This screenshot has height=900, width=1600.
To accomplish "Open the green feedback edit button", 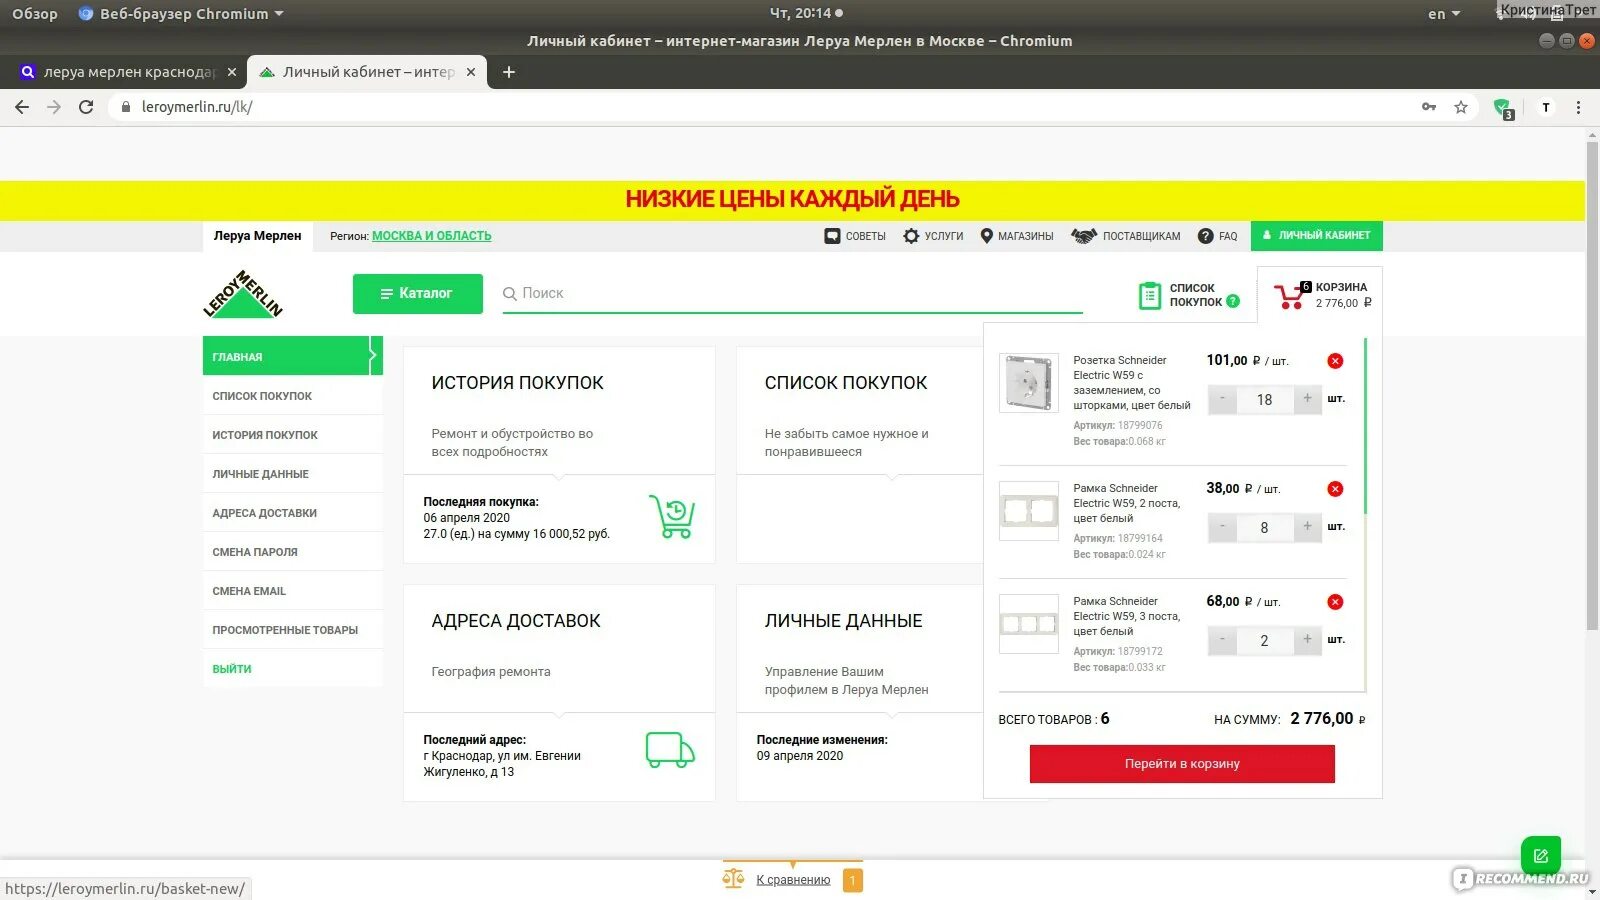I will pos(1541,856).
